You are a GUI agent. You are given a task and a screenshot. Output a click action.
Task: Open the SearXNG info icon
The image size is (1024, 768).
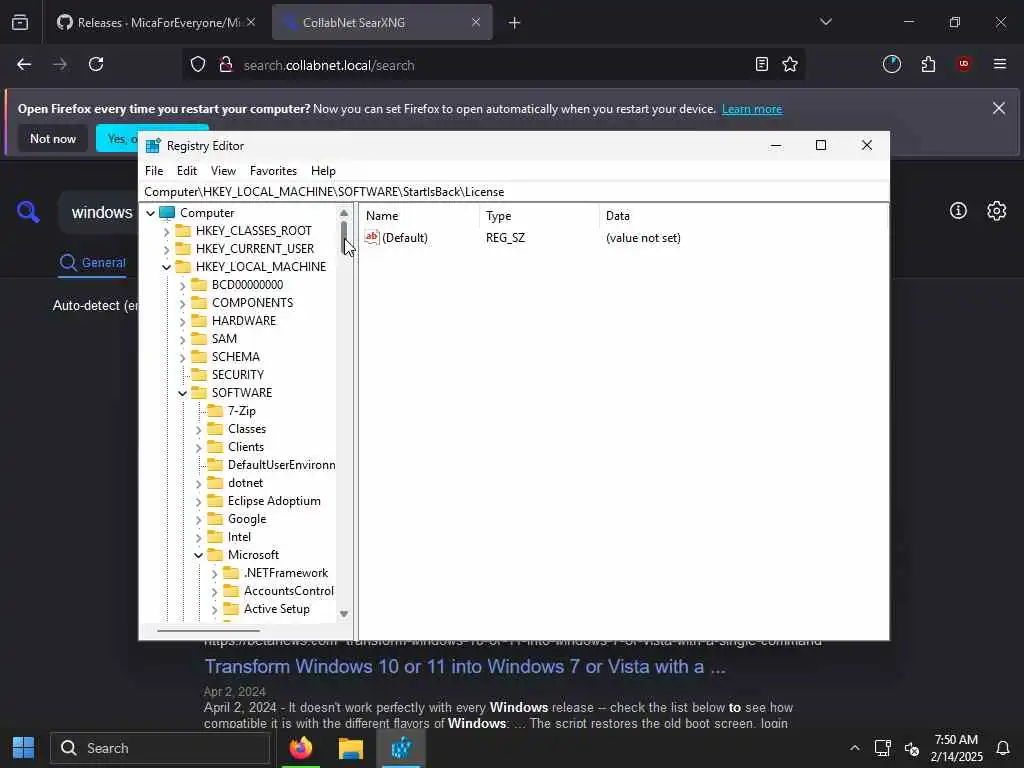(958, 210)
